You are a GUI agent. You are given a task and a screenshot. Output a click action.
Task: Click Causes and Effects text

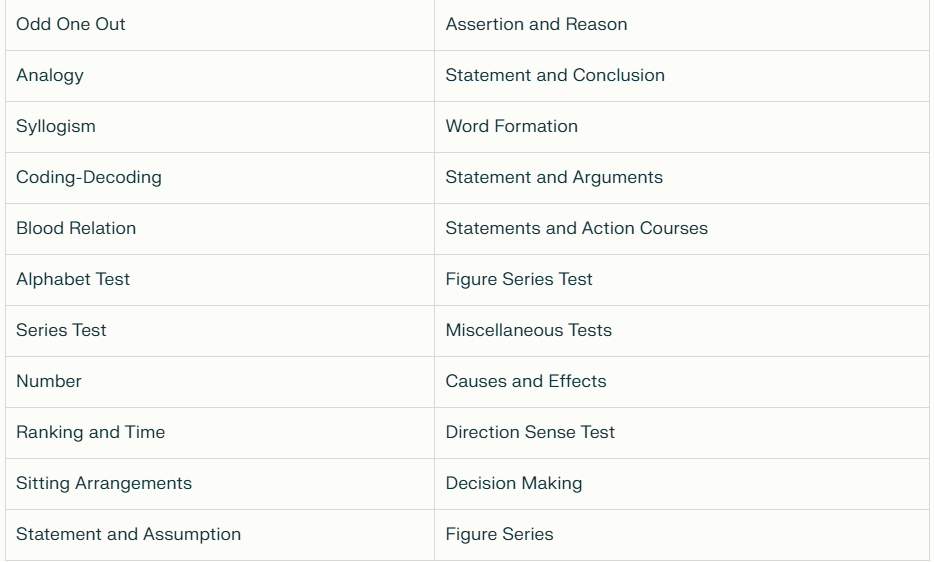pos(526,381)
